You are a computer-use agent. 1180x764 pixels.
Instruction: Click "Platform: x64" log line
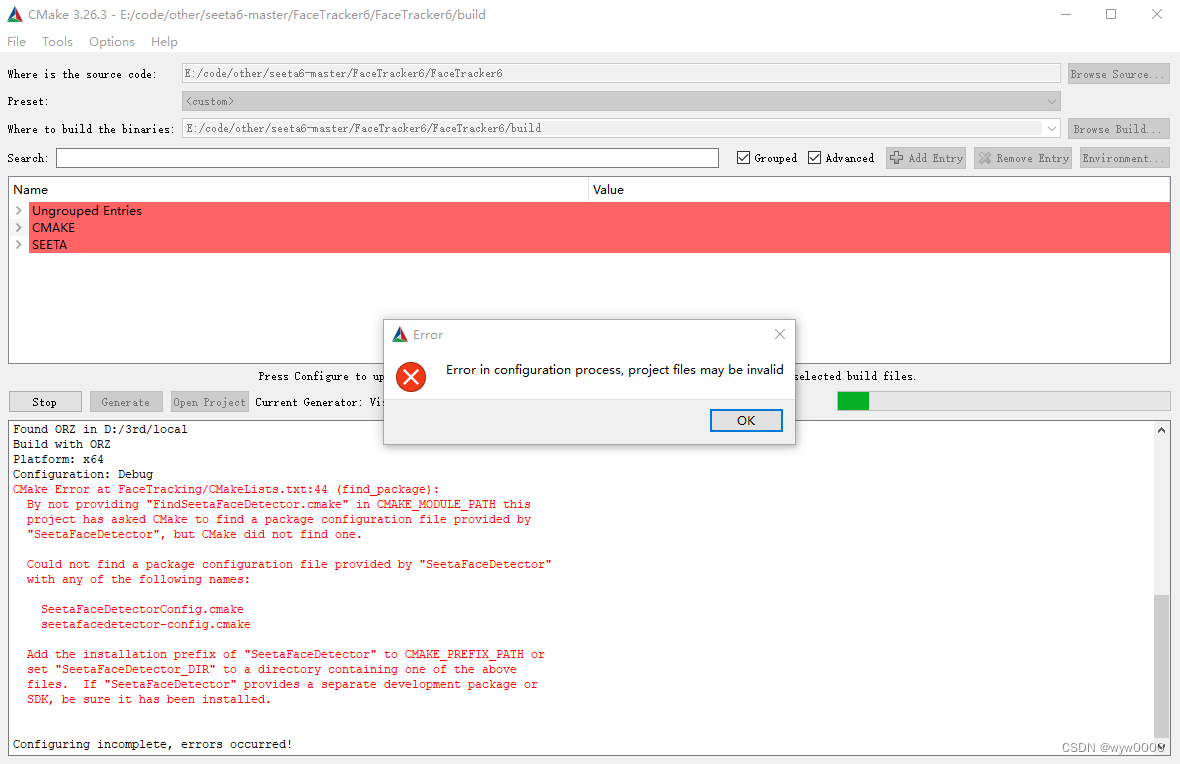58,459
